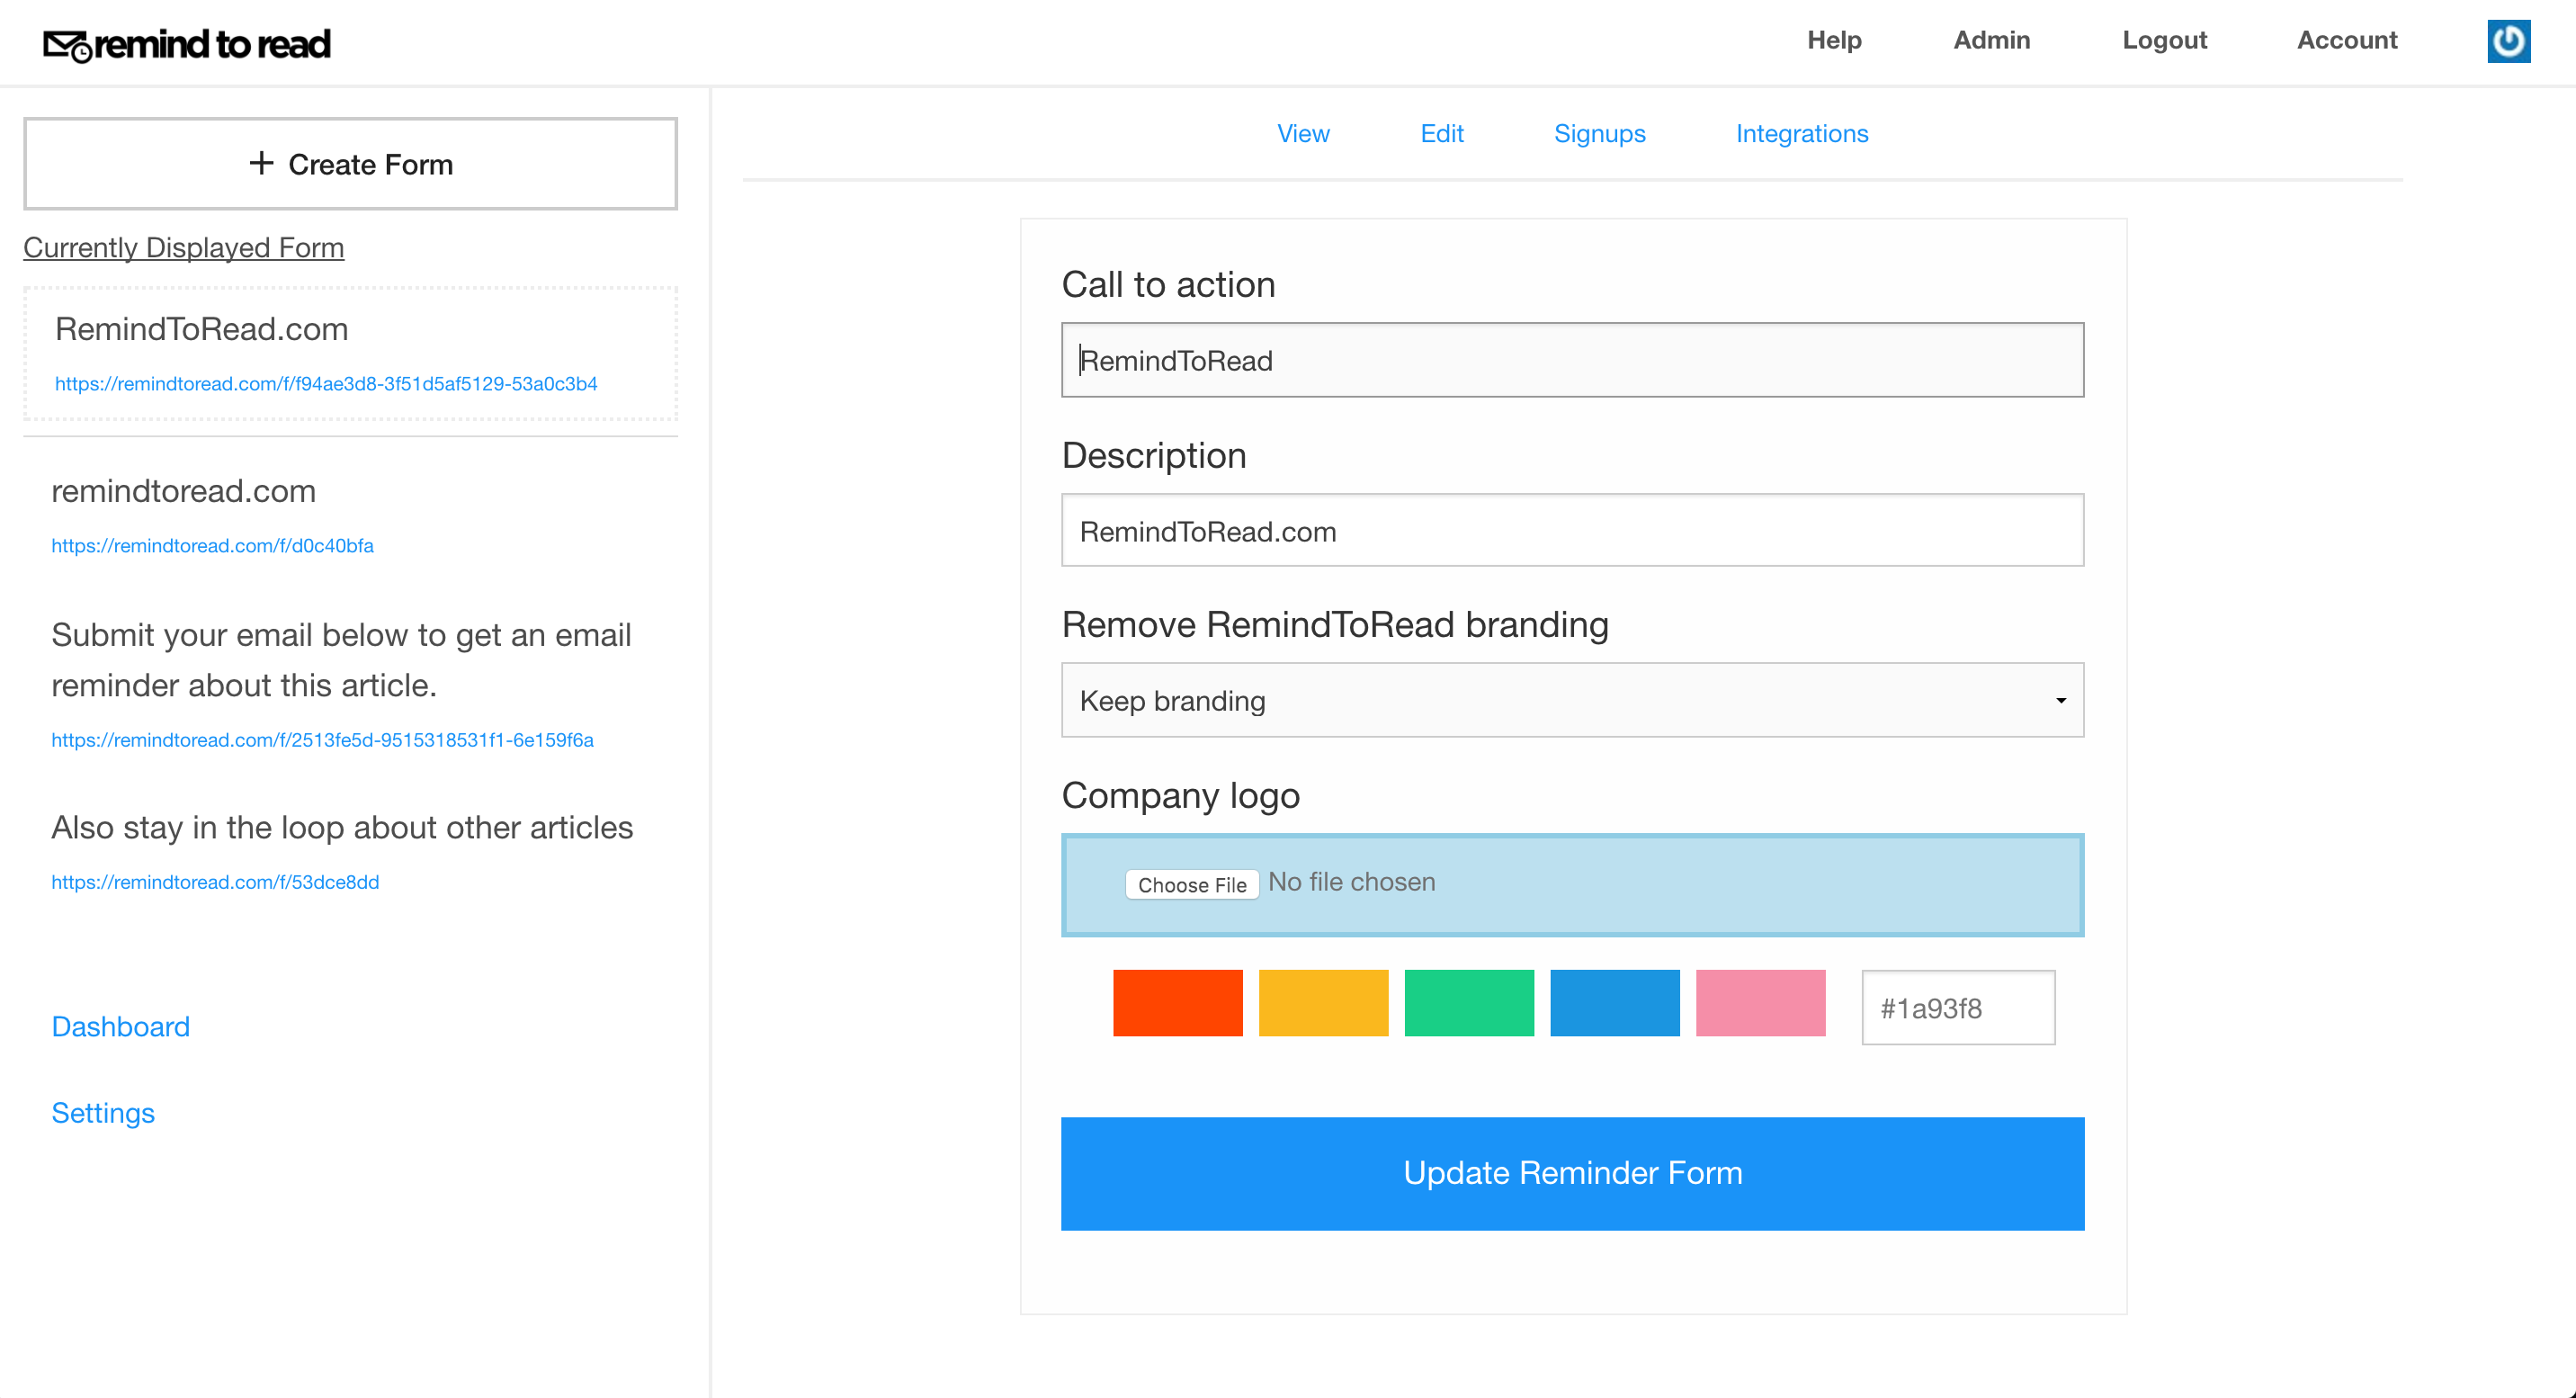2576x1398 pixels.
Task: Pick the red-orange color swatch
Action: (1177, 1002)
